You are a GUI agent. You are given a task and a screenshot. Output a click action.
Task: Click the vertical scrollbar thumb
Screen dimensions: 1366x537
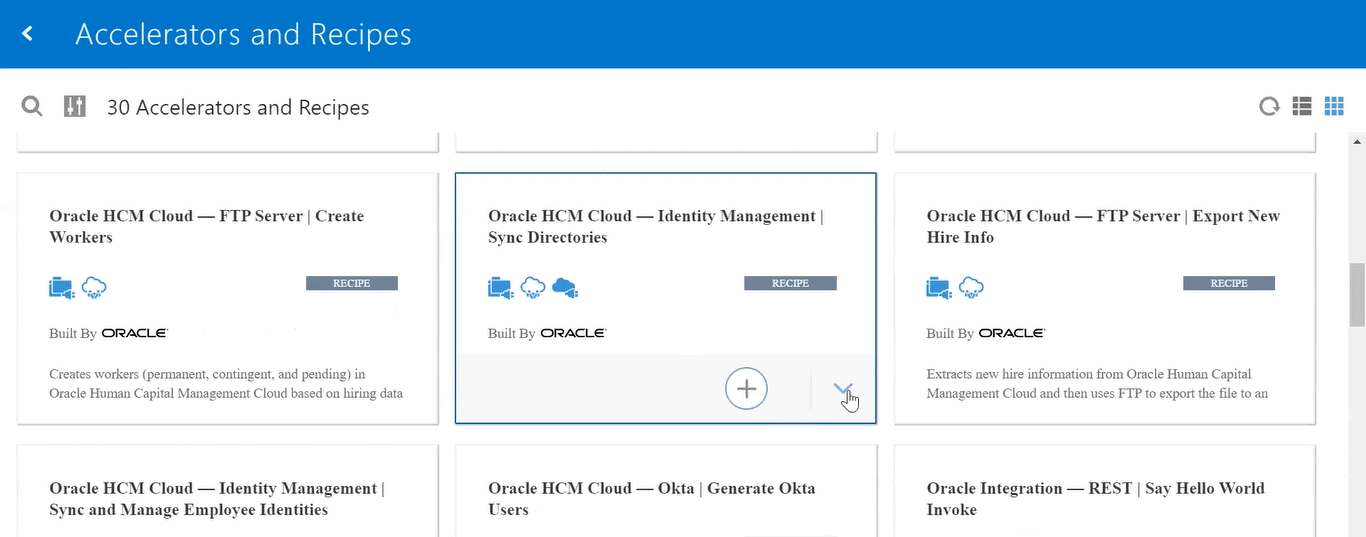[x=1357, y=295]
